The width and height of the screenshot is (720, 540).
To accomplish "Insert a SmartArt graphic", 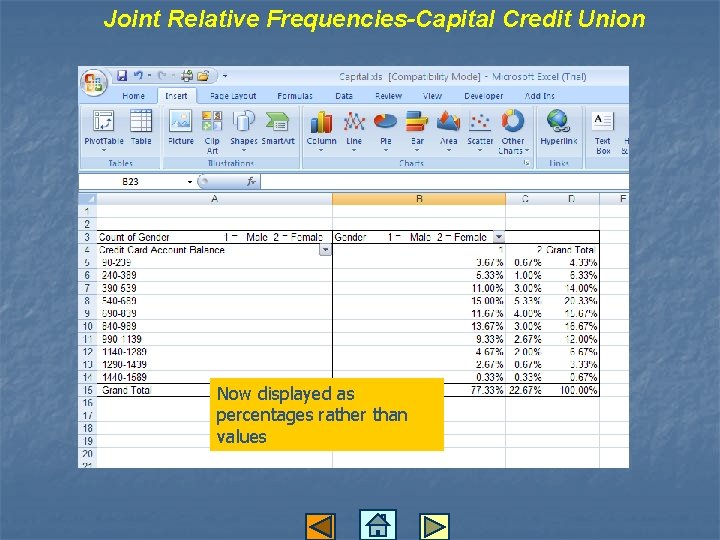I will 278,128.
